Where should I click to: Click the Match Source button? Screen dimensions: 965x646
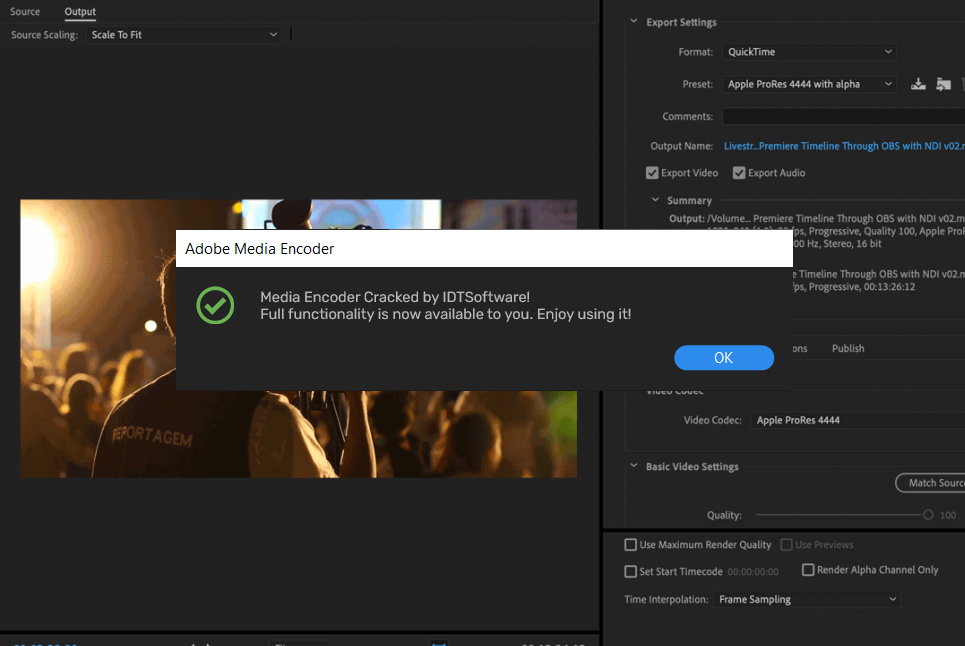931,483
